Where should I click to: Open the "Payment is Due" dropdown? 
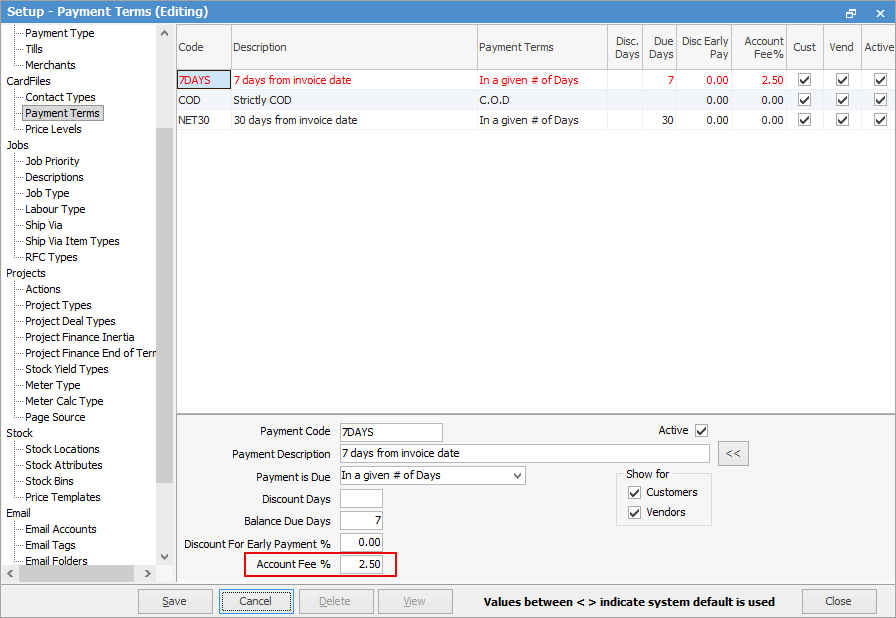518,475
